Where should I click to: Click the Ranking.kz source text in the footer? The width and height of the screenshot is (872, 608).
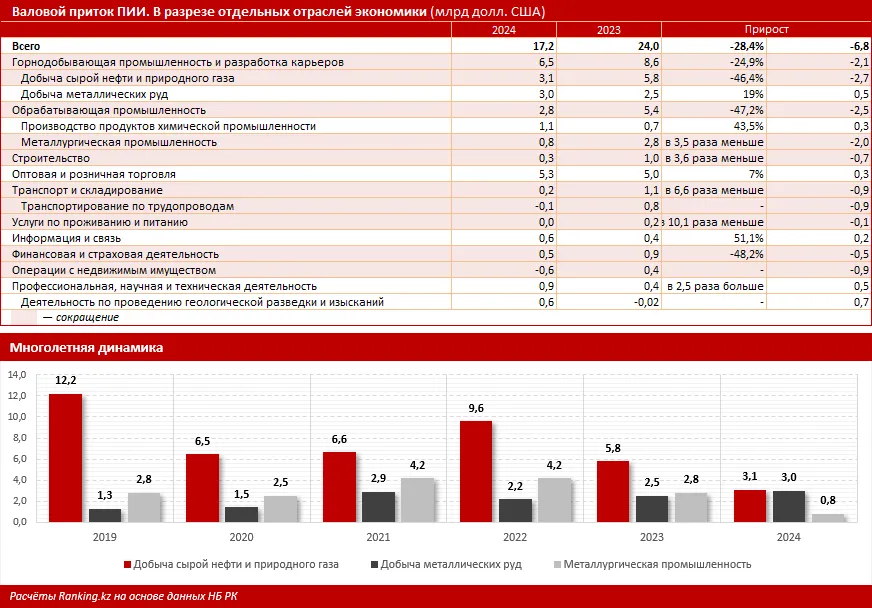point(123,596)
